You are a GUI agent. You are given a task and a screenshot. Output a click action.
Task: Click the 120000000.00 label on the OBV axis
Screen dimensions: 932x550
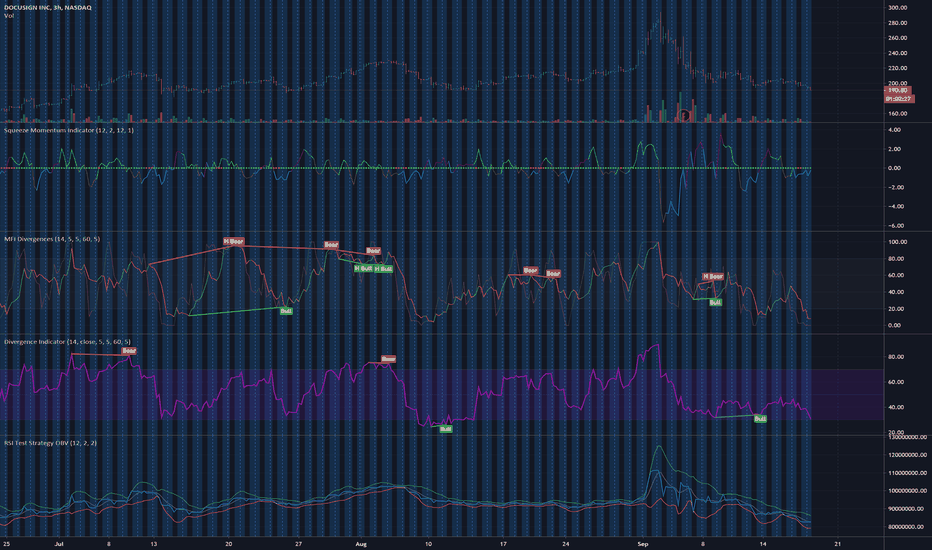click(x=907, y=455)
